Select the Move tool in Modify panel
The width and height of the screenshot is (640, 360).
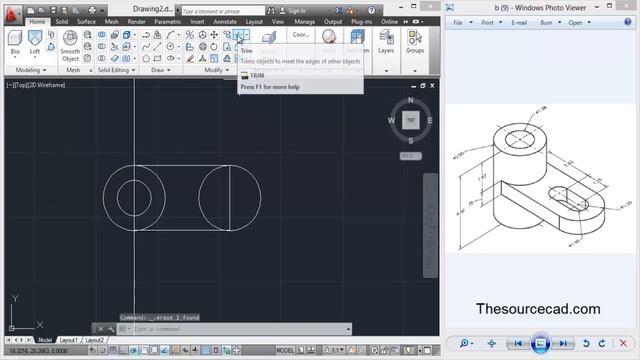(214, 35)
